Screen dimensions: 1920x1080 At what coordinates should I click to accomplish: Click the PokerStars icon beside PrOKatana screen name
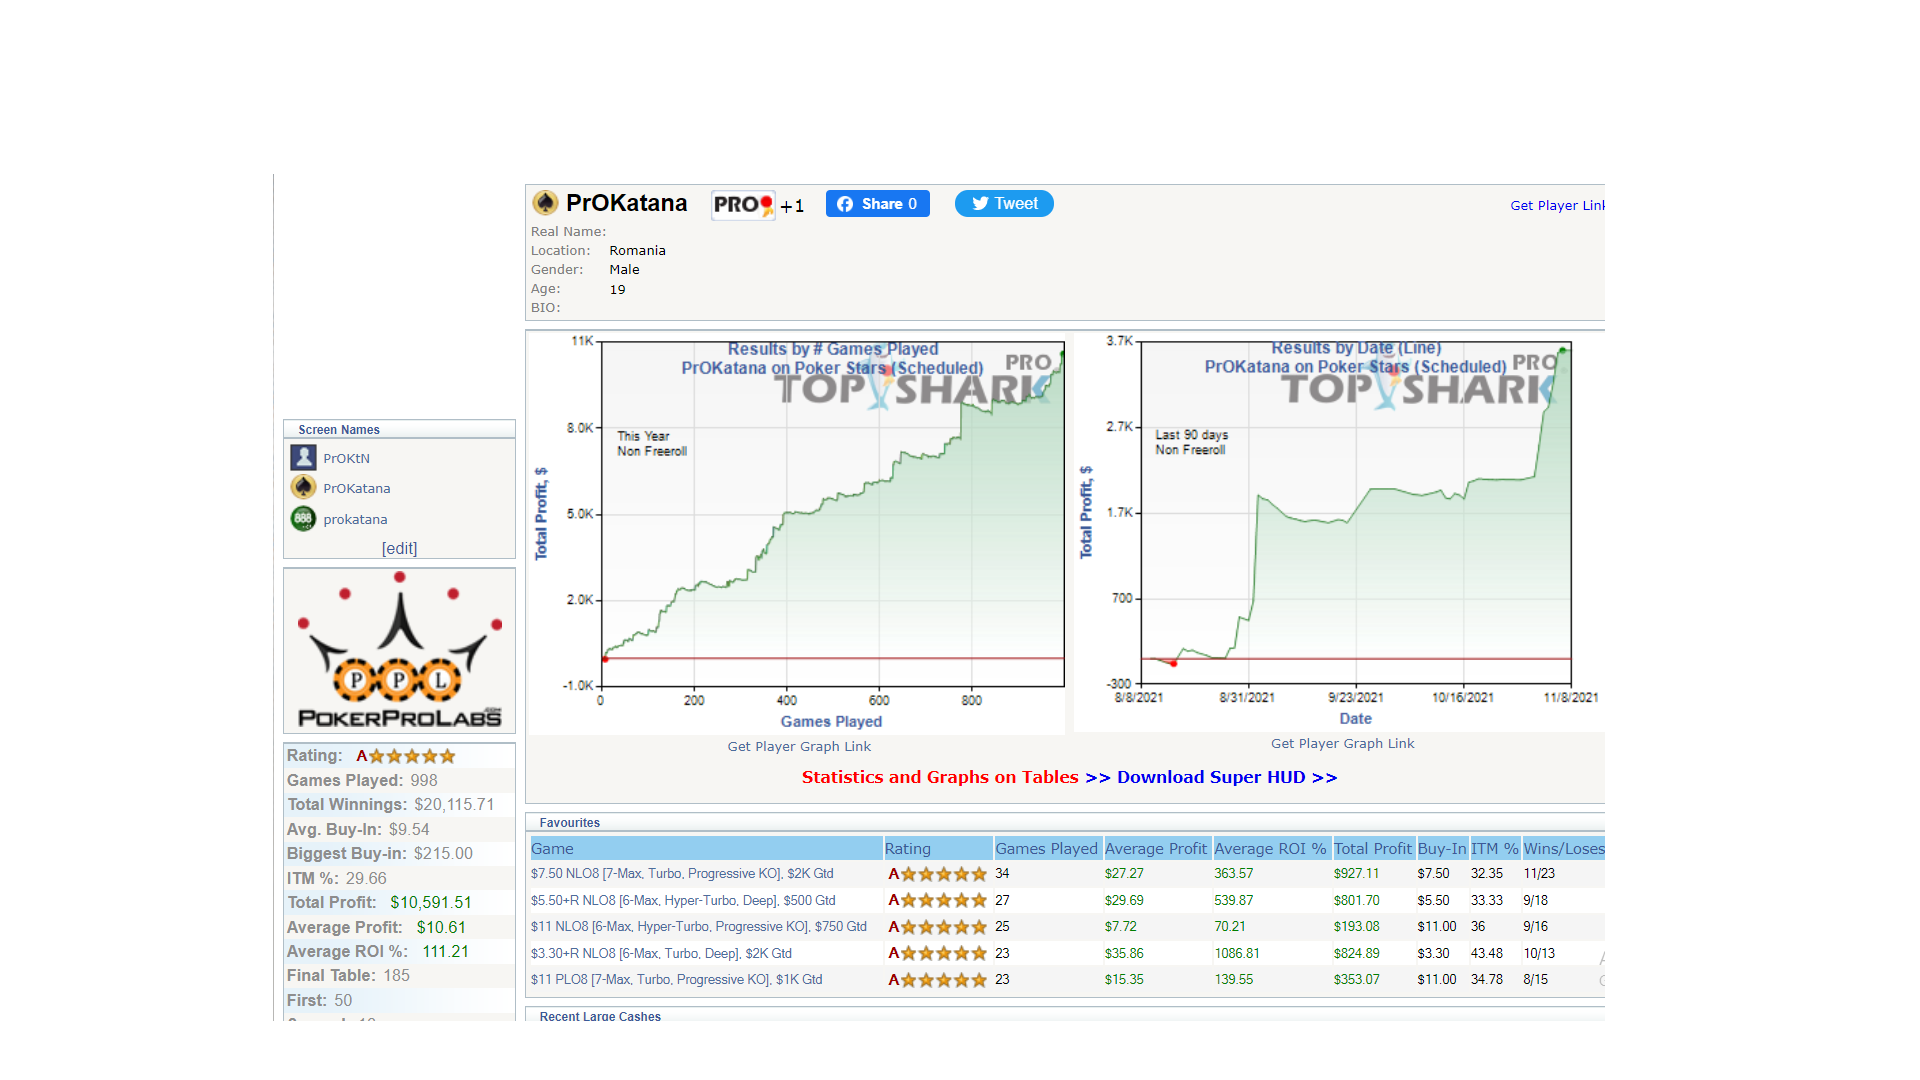coord(303,488)
